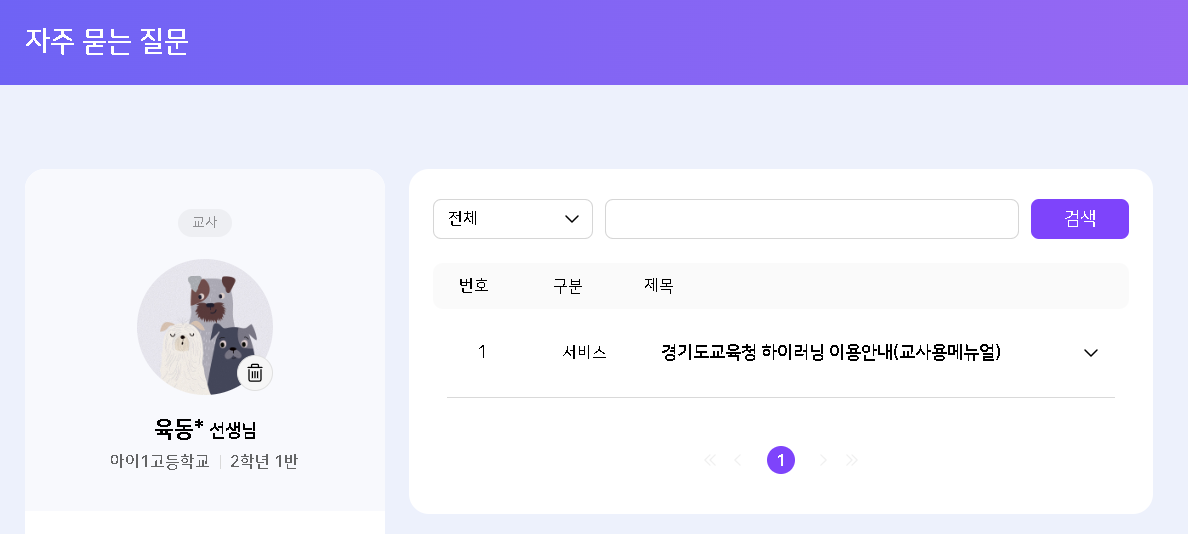Expand the 하이러닝 이용안내 FAQ chevron
The width and height of the screenshot is (1188, 534).
(x=1091, y=353)
